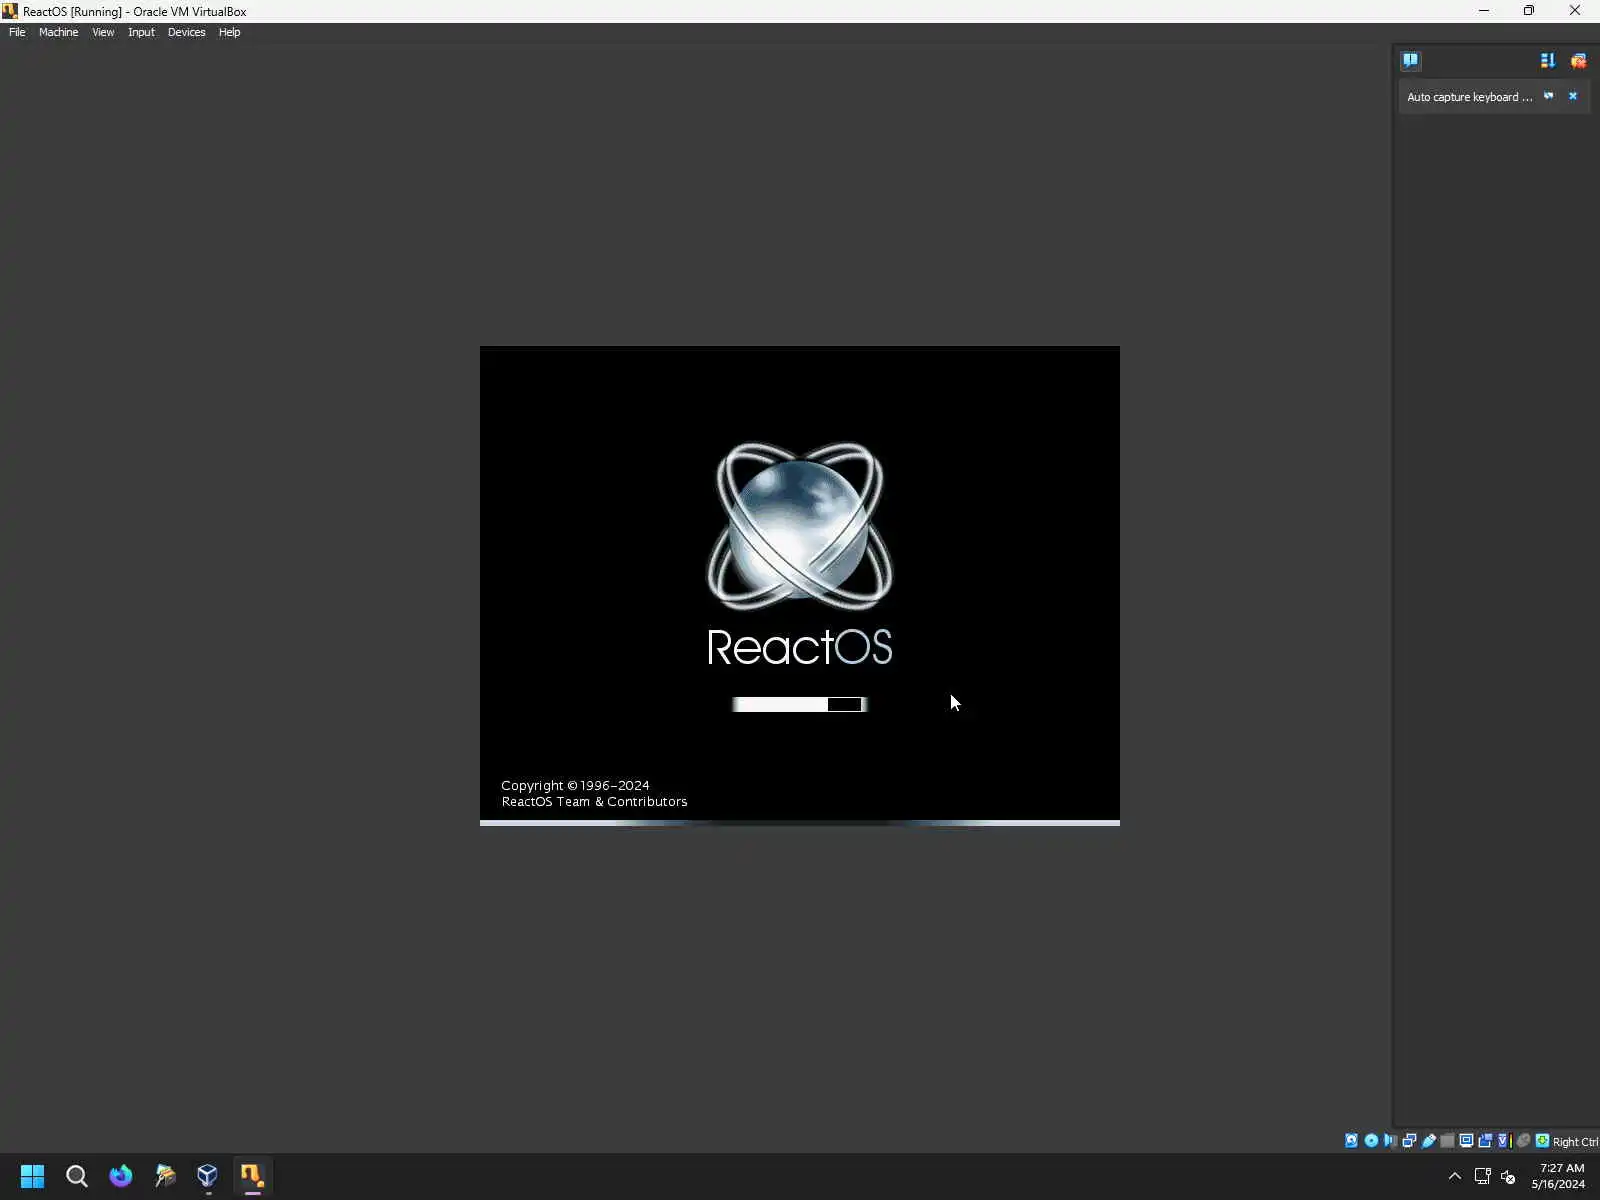Open the Help menu
The width and height of the screenshot is (1600, 1200).
tap(229, 32)
